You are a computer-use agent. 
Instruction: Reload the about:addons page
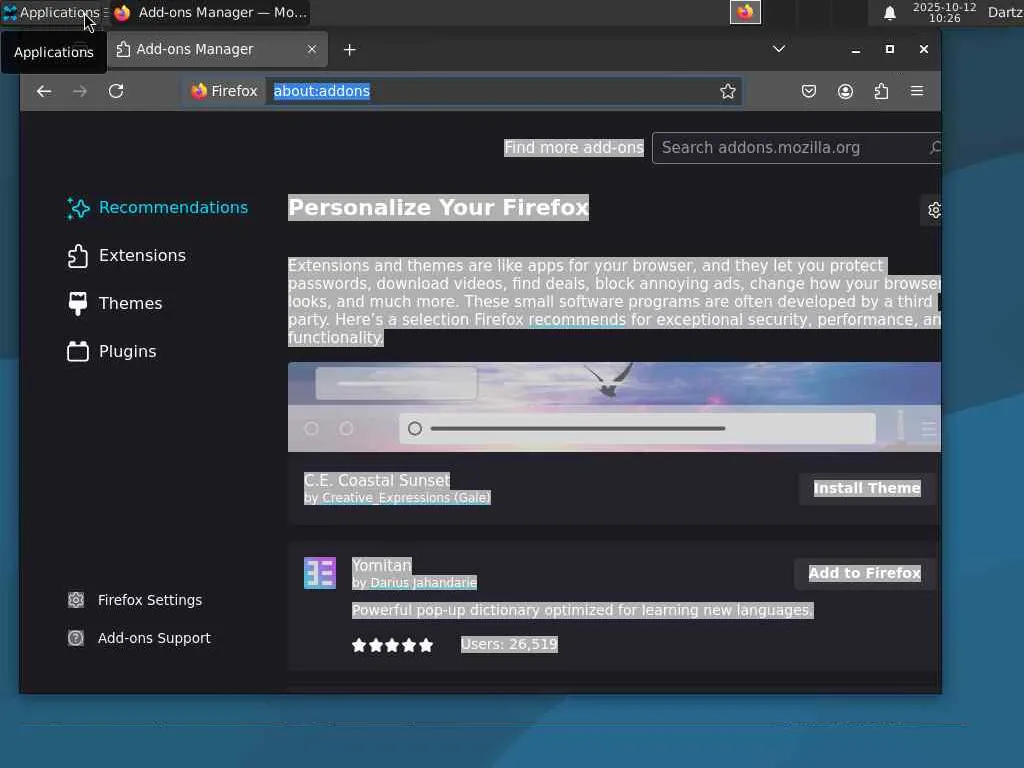pos(116,91)
